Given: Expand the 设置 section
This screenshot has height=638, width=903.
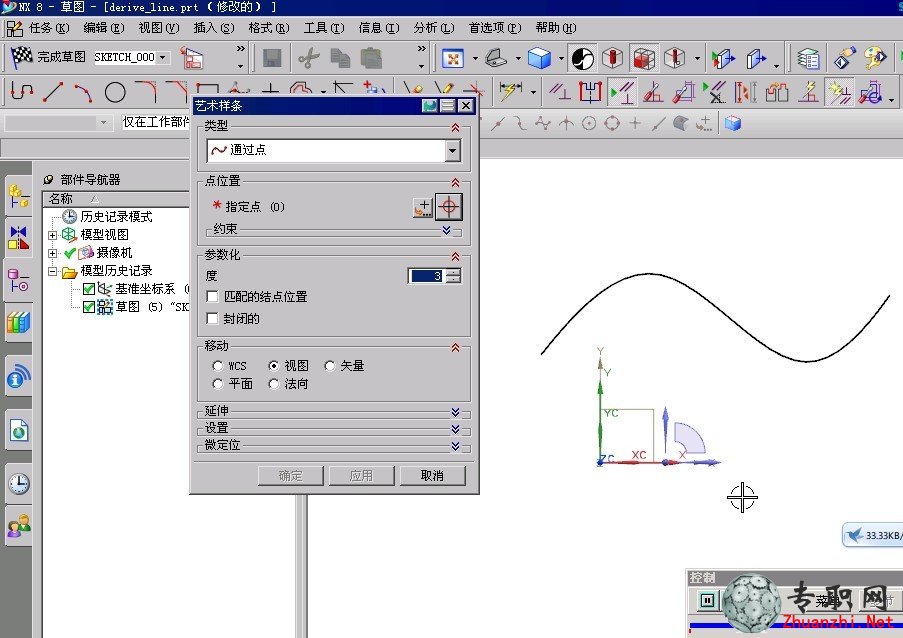Looking at the screenshot, I should pos(456,429).
